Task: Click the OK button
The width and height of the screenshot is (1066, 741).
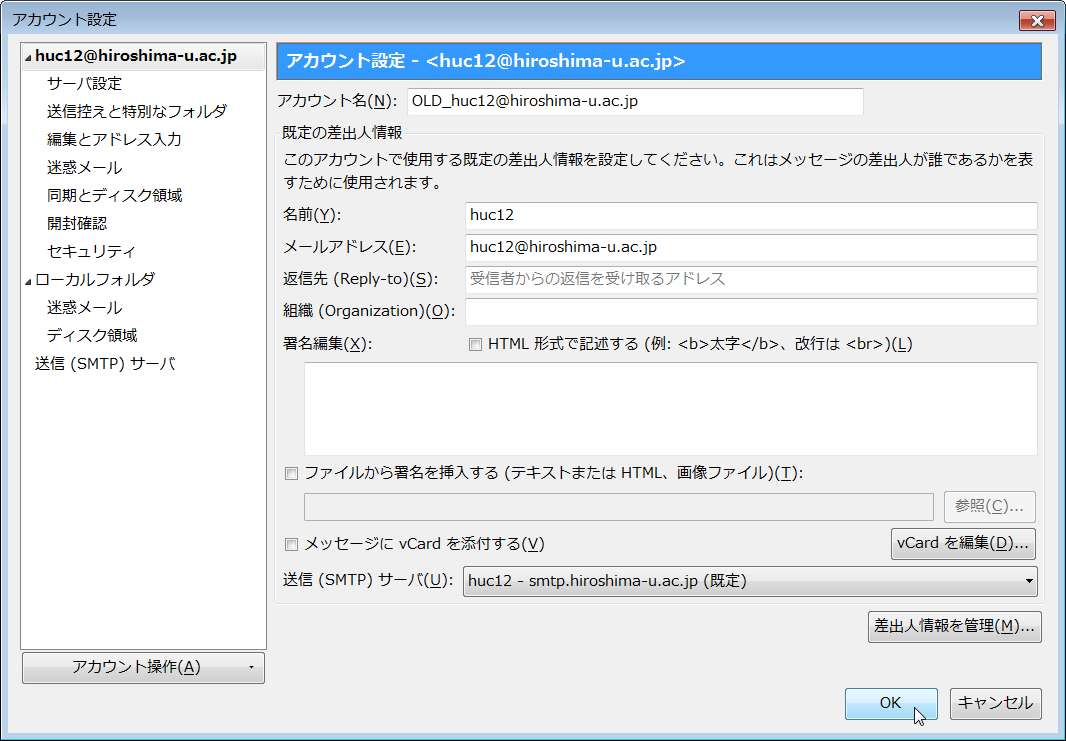Action: tap(891, 704)
